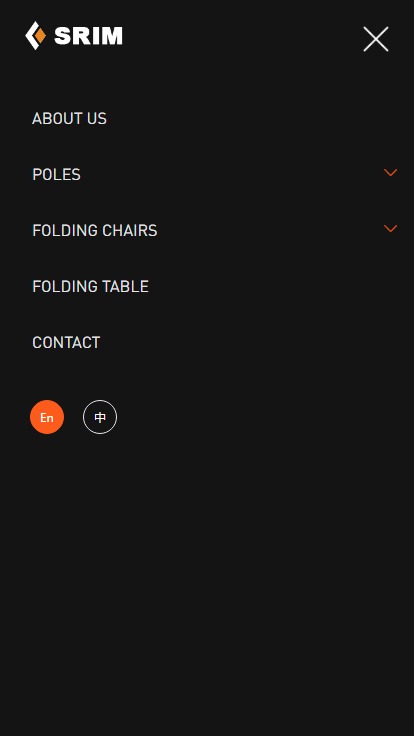Click the orange arrow beside POLES
This screenshot has height=736, width=414.
coord(391,173)
